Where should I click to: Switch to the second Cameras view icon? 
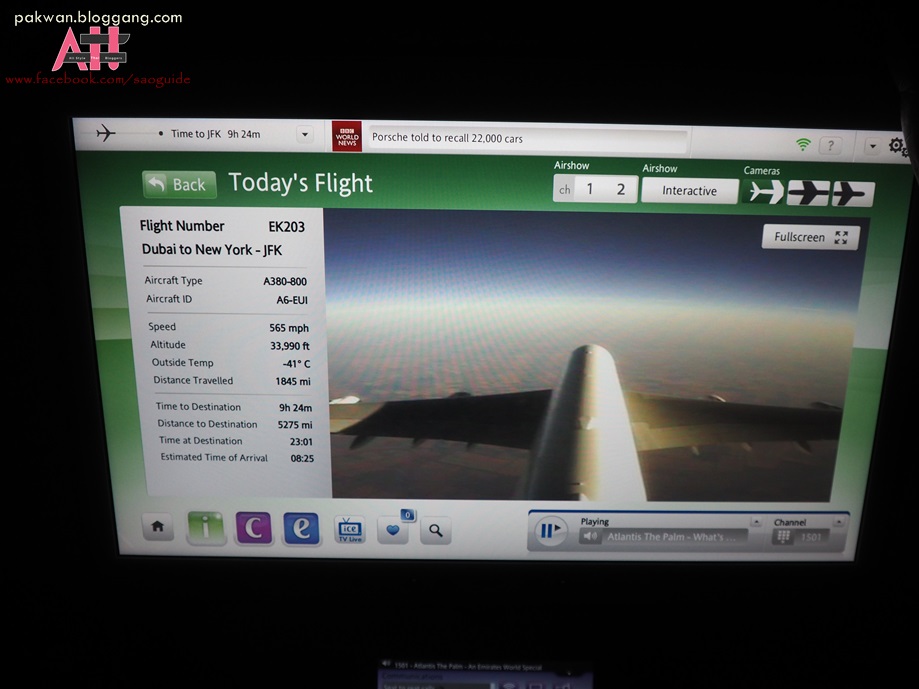point(808,193)
